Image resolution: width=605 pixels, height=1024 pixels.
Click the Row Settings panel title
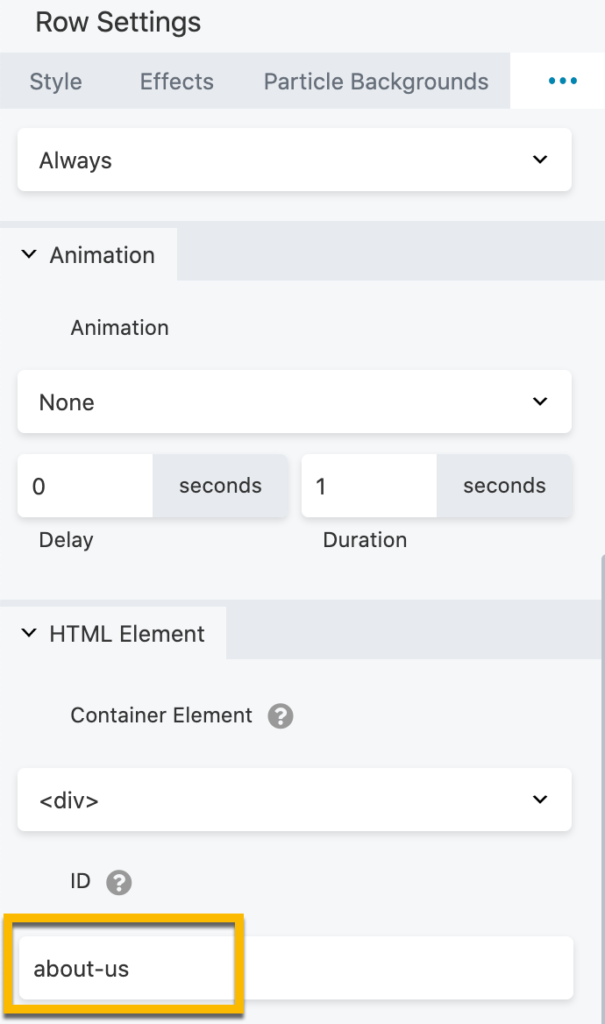[x=118, y=22]
